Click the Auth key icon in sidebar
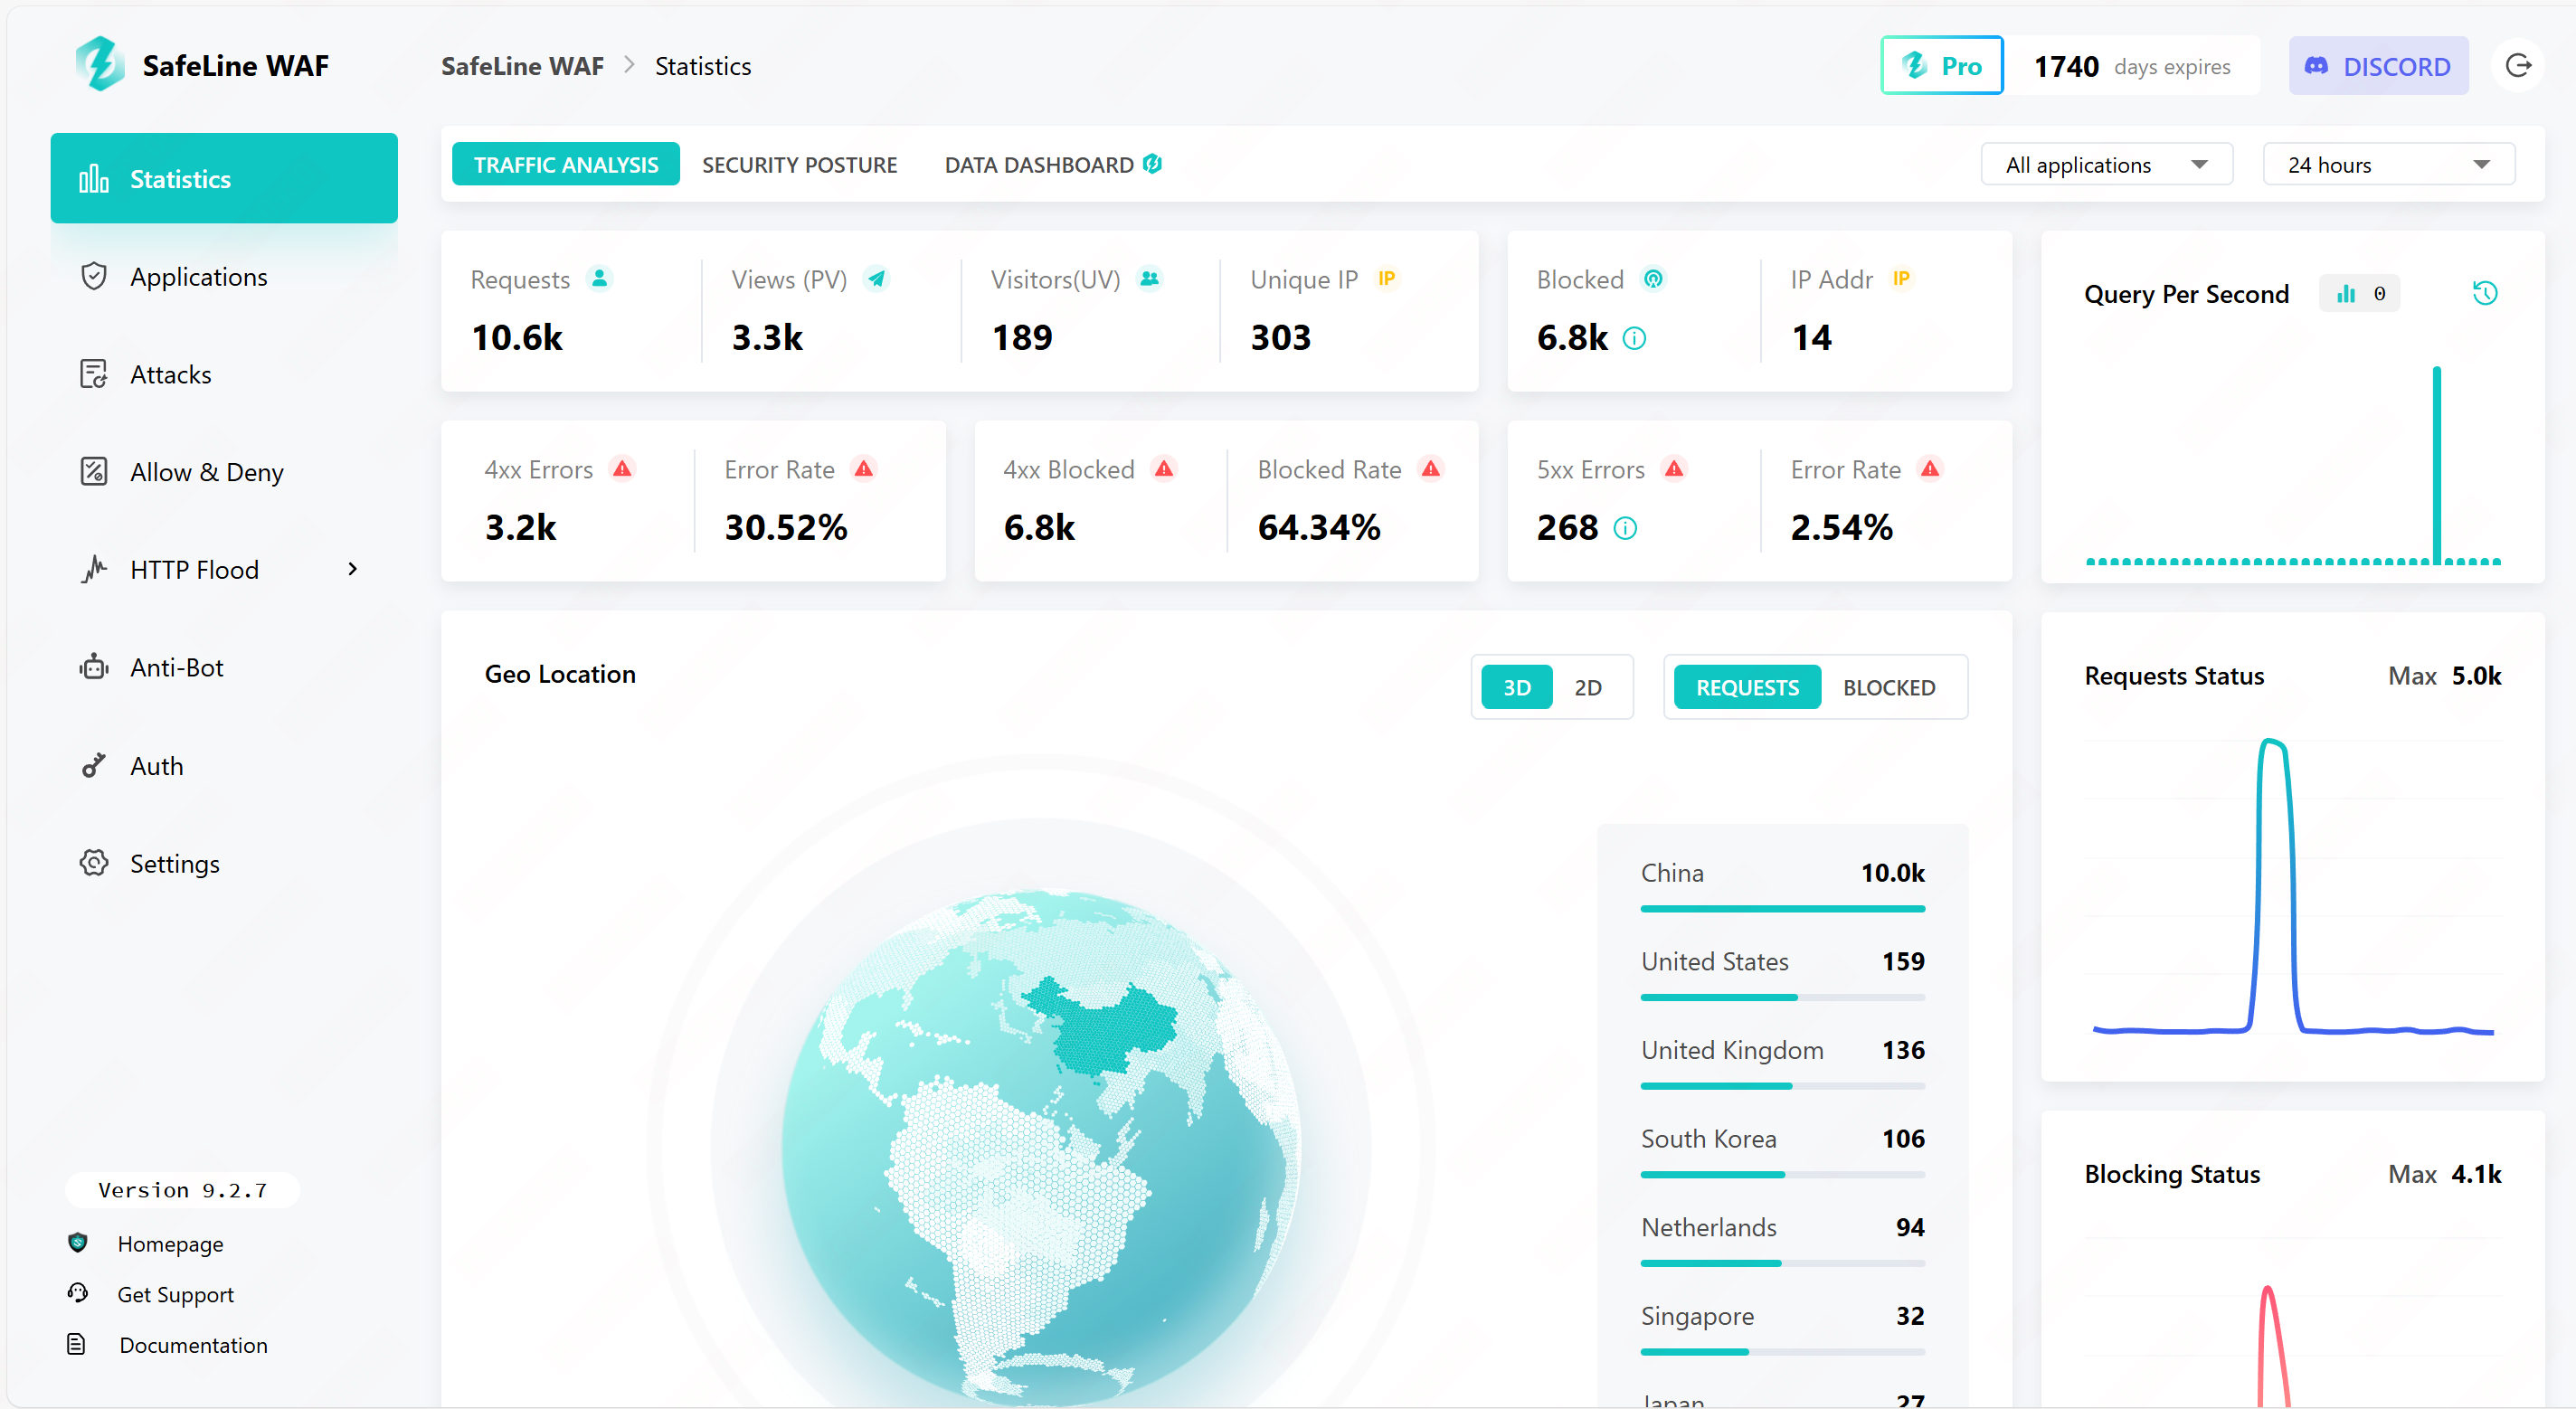2576x1409 pixels. click(94, 766)
